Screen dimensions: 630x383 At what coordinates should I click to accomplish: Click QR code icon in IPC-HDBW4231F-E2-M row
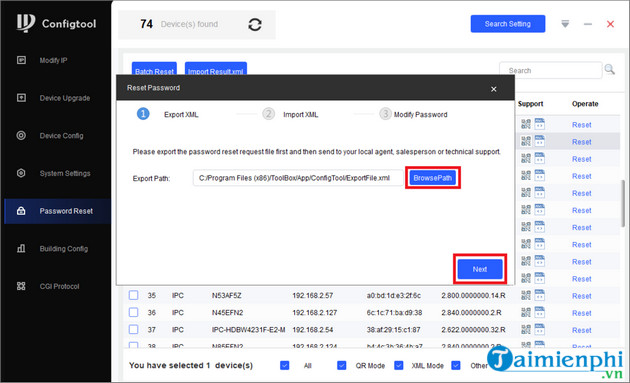(526, 330)
